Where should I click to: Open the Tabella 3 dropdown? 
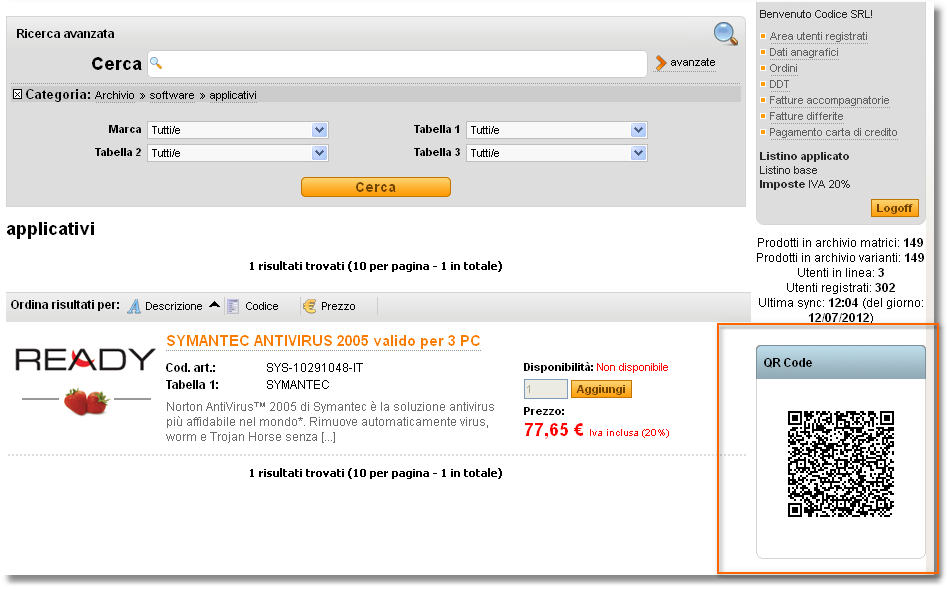point(556,153)
